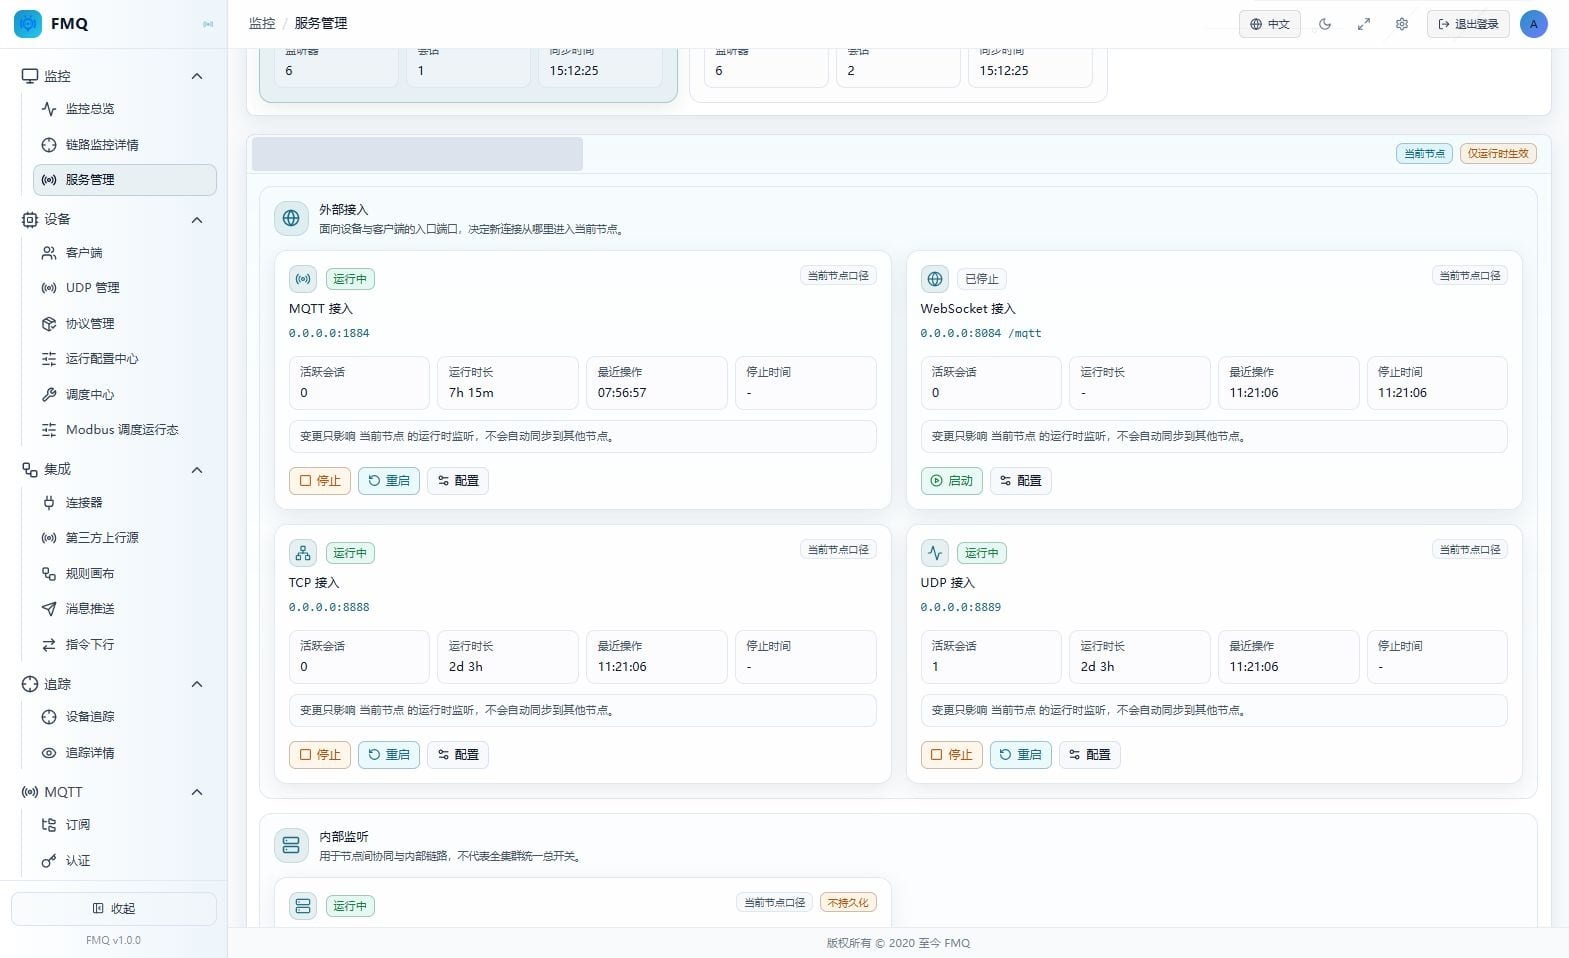Click the WebSocket 接入 globe icon
This screenshot has height=958, width=1569.
pyautogui.click(x=934, y=278)
